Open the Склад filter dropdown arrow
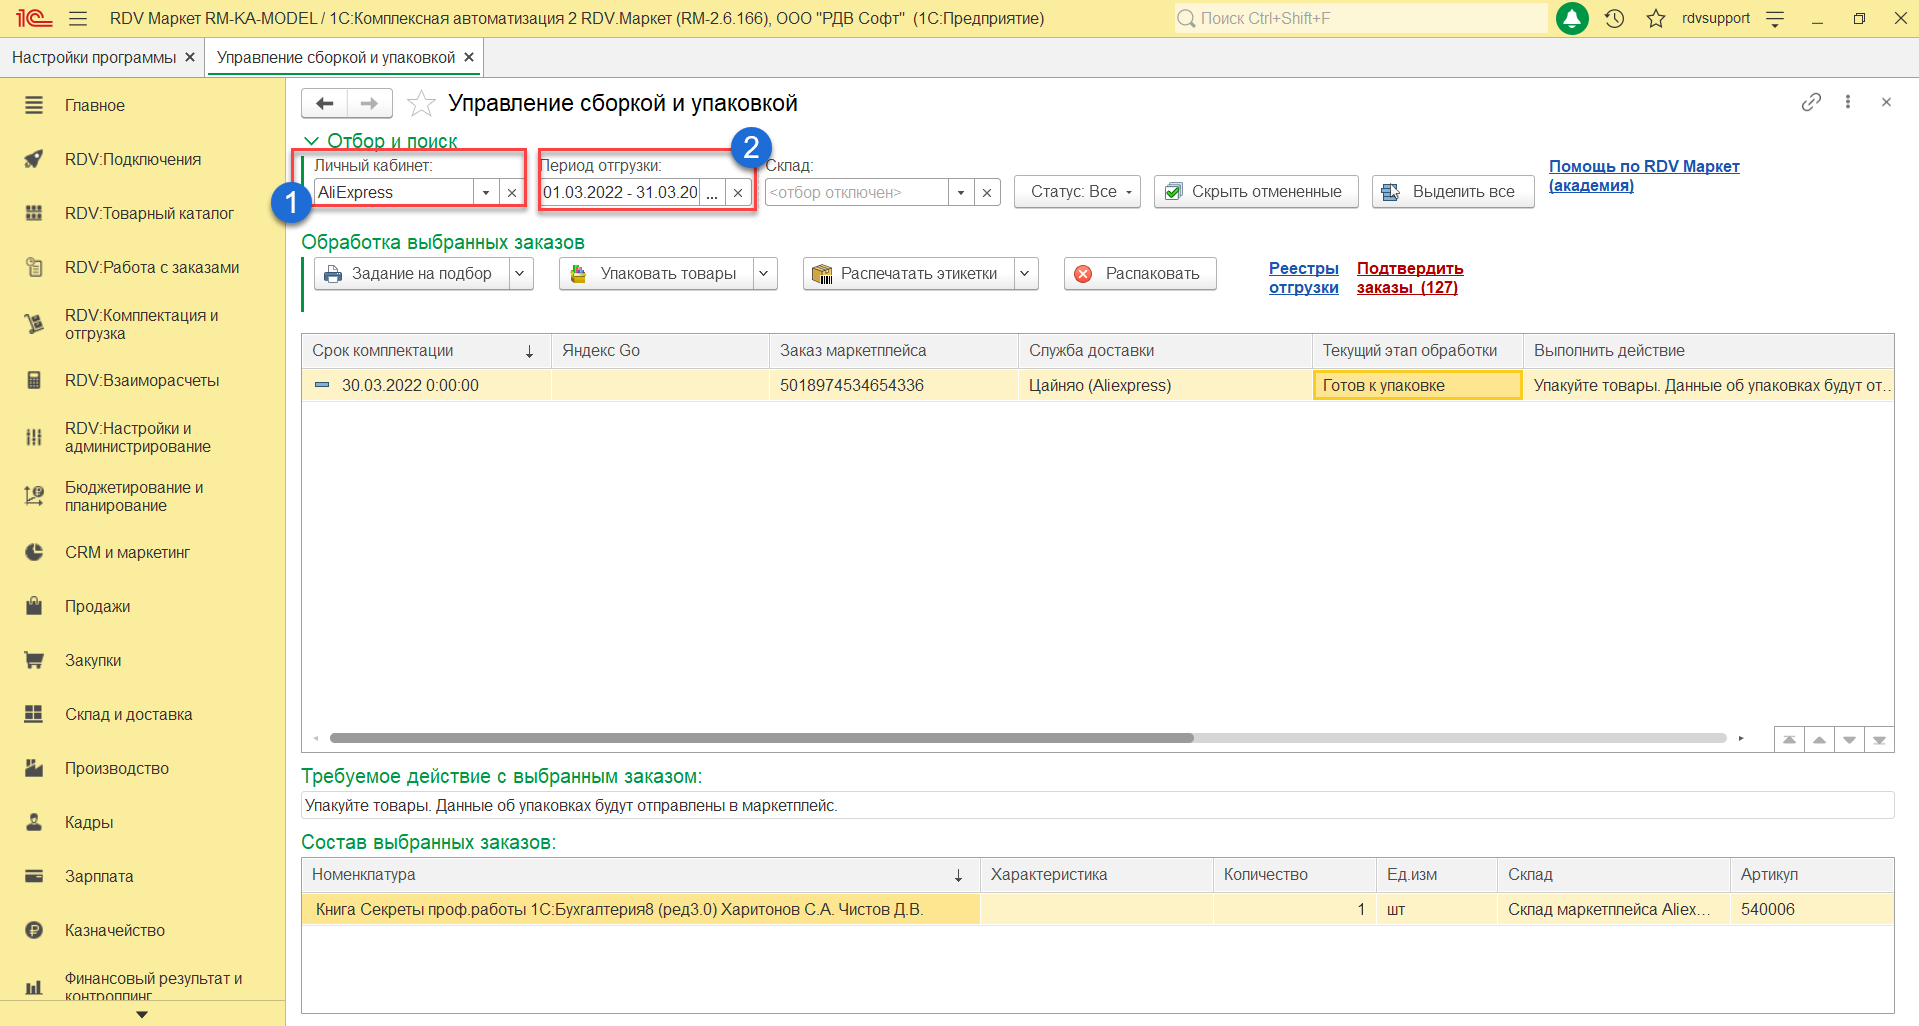This screenshot has height=1026, width=1919. coord(961,192)
